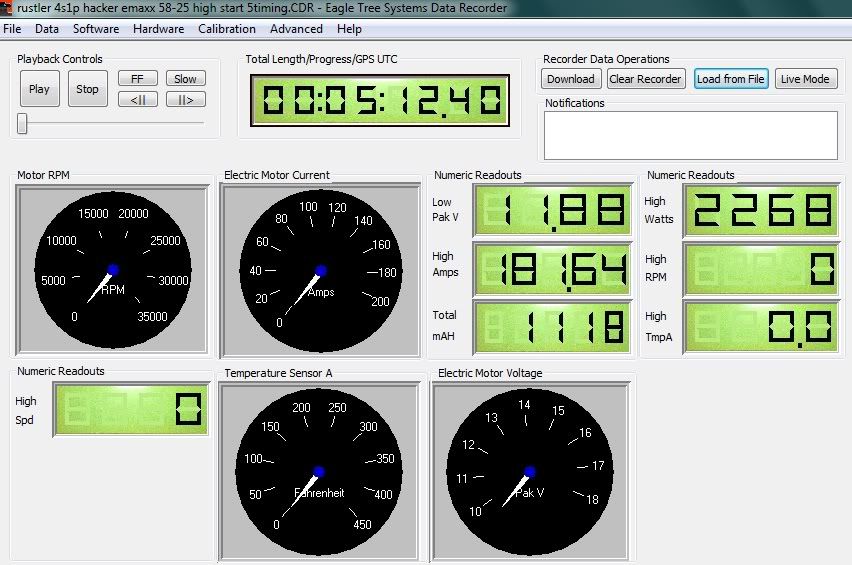Click the Slow playback button
Viewport: 852px width, 565px height.
pyautogui.click(x=185, y=79)
